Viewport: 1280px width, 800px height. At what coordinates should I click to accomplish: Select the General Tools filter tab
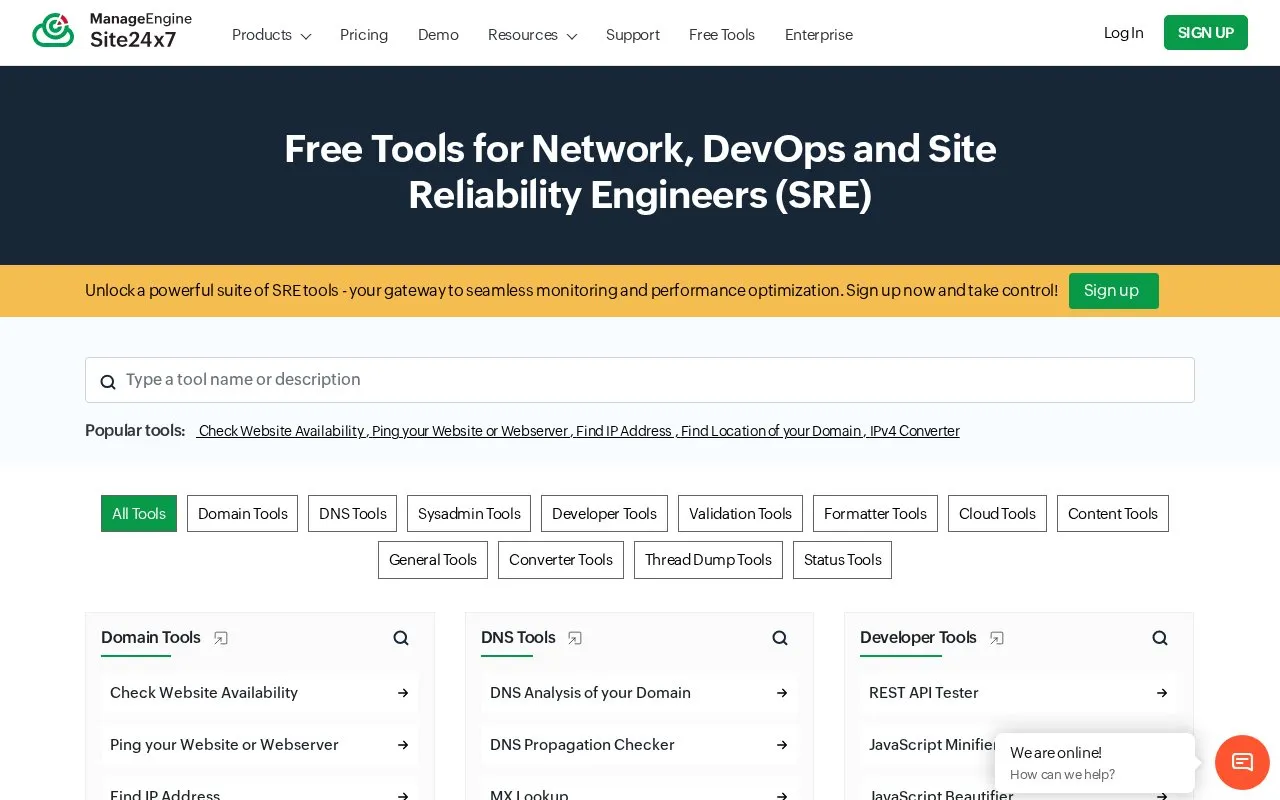[x=433, y=560]
